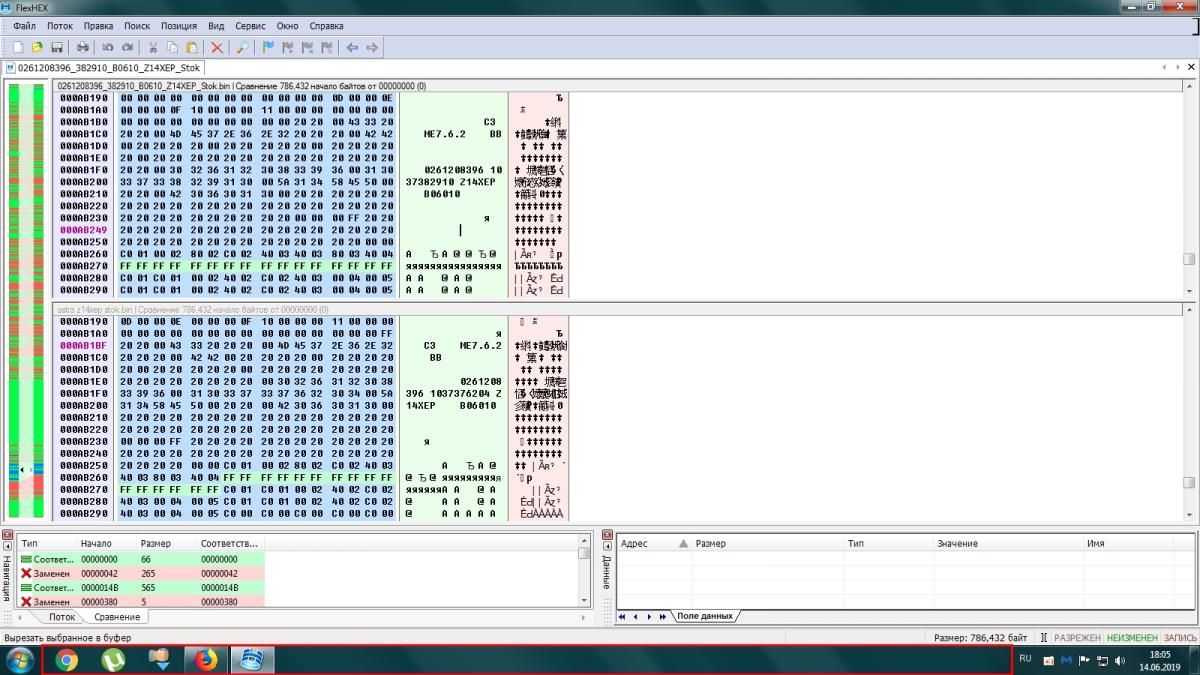The image size is (1200, 675).
Task: Open the Сервис menu
Action: [252, 25]
